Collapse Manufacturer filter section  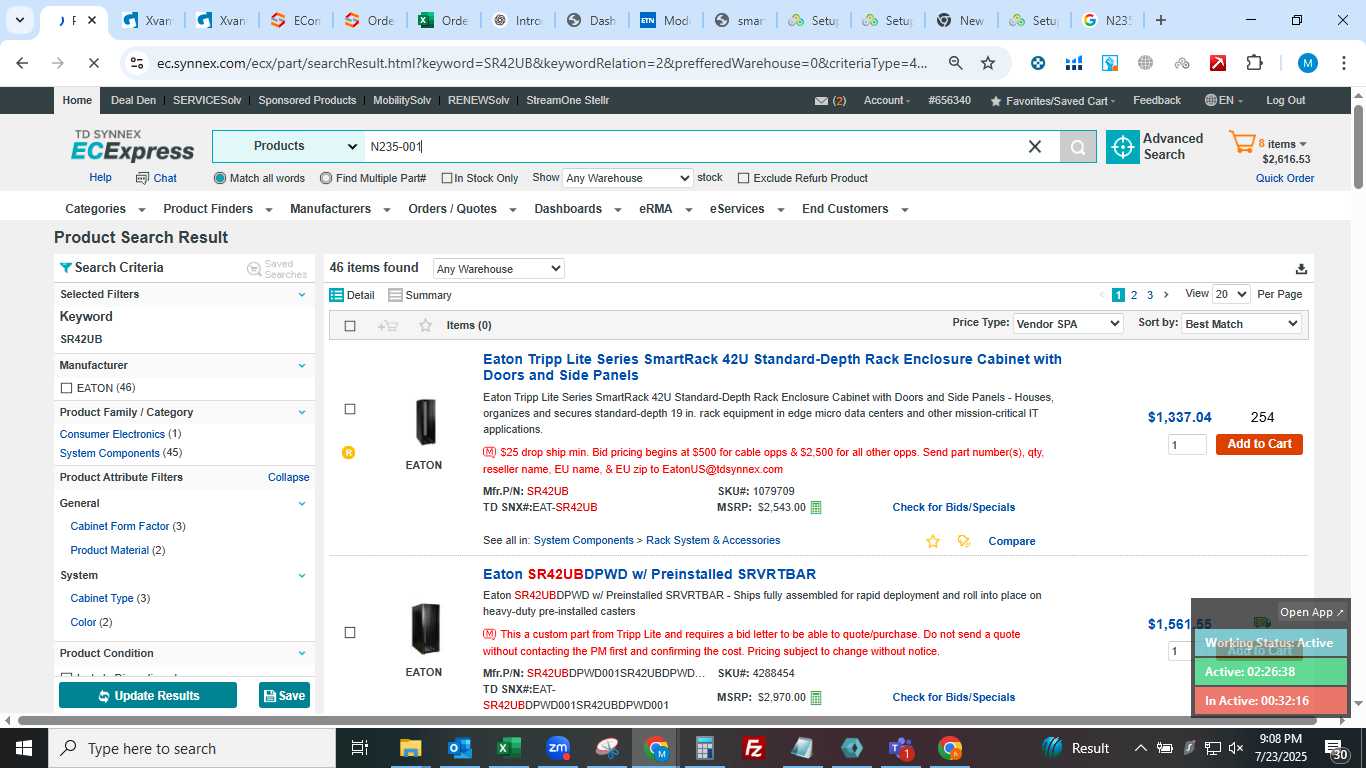(302, 365)
